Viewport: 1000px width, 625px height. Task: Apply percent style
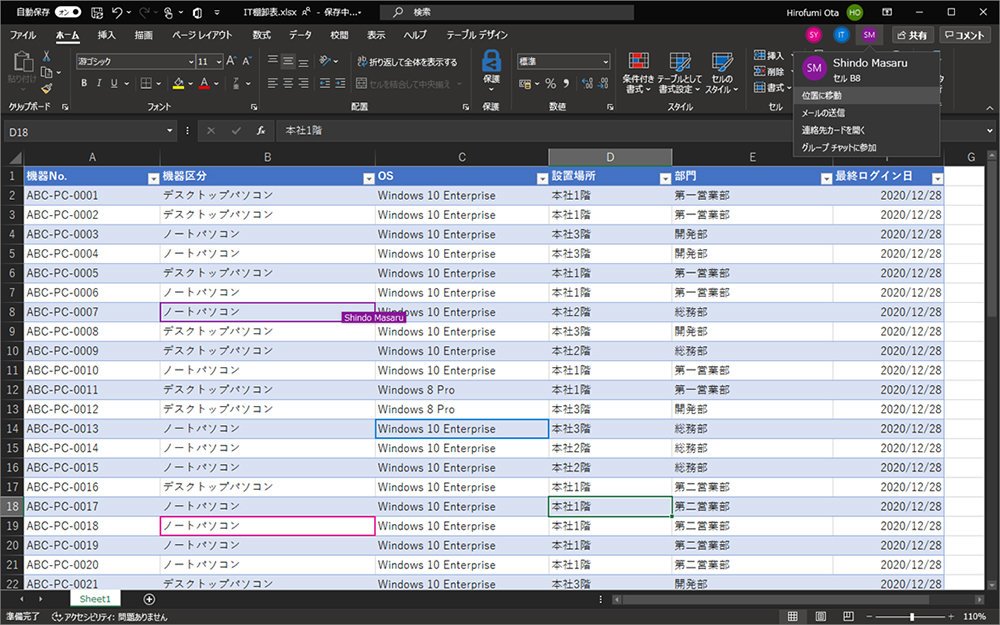550,84
